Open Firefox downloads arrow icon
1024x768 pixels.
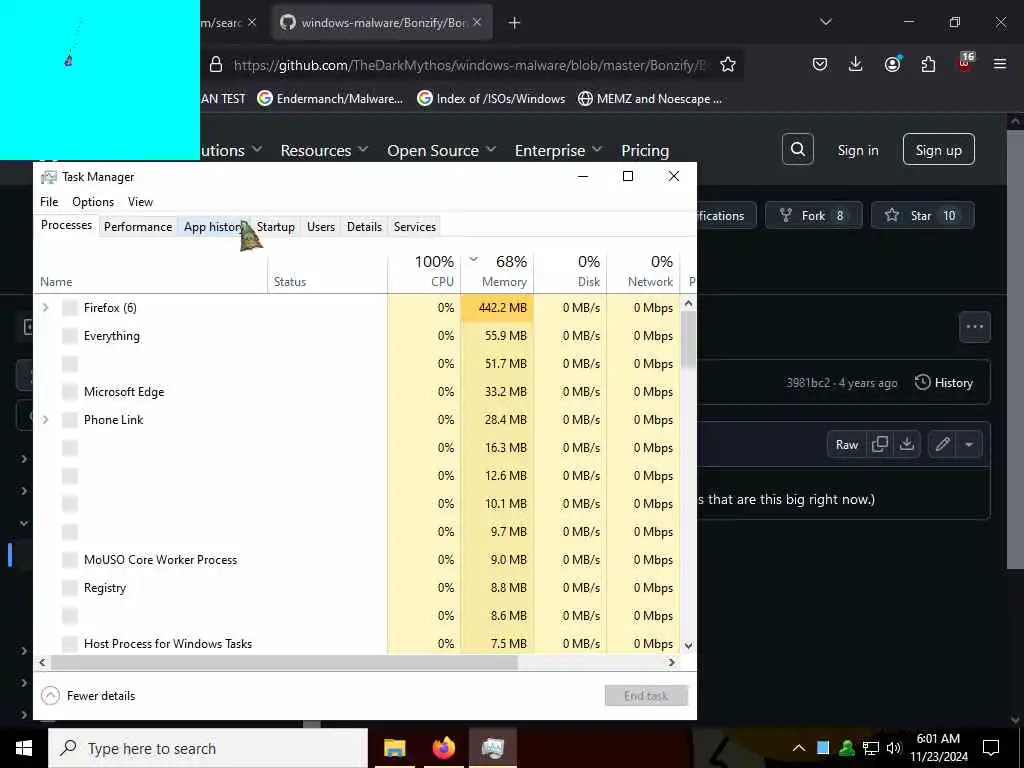coord(856,64)
